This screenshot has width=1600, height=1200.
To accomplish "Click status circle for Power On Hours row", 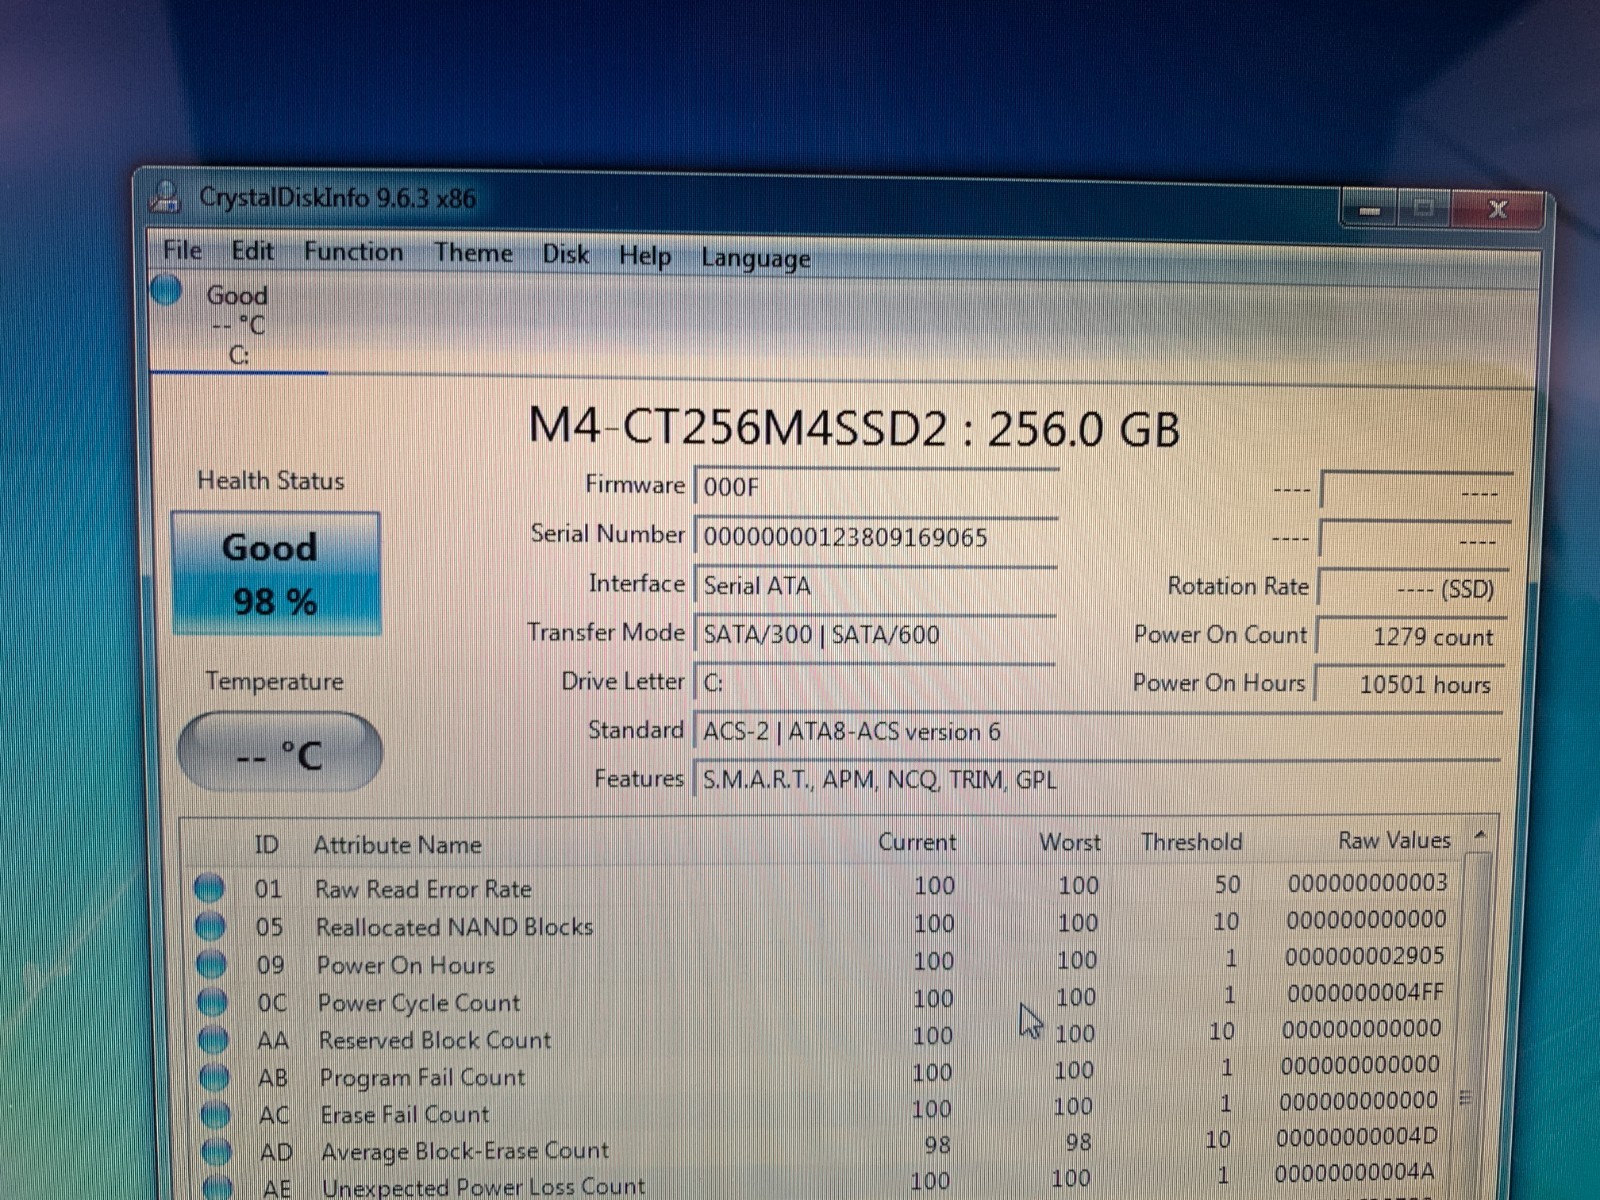I will [211, 964].
